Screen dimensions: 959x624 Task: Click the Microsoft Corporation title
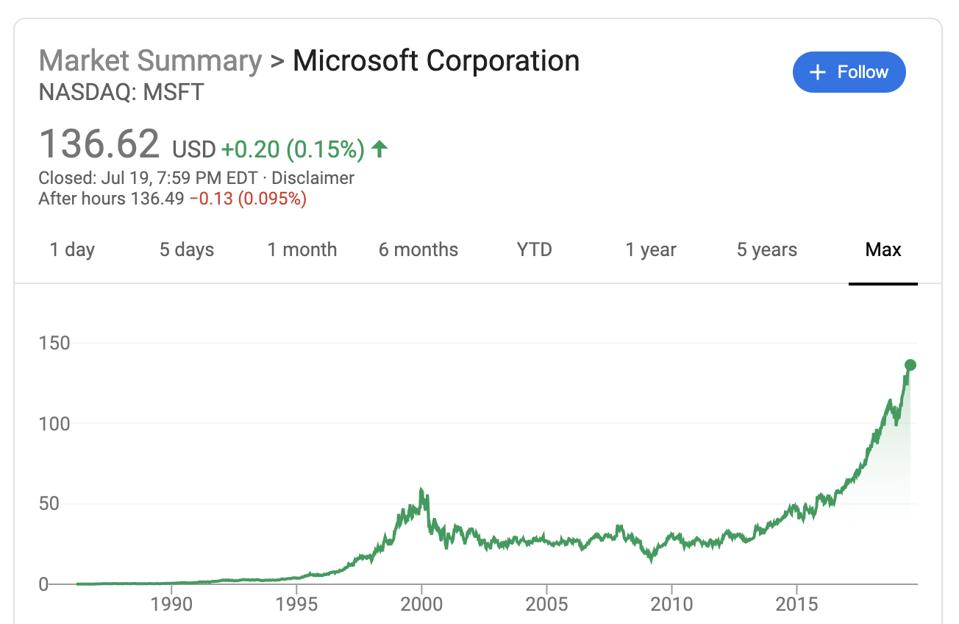point(436,61)
